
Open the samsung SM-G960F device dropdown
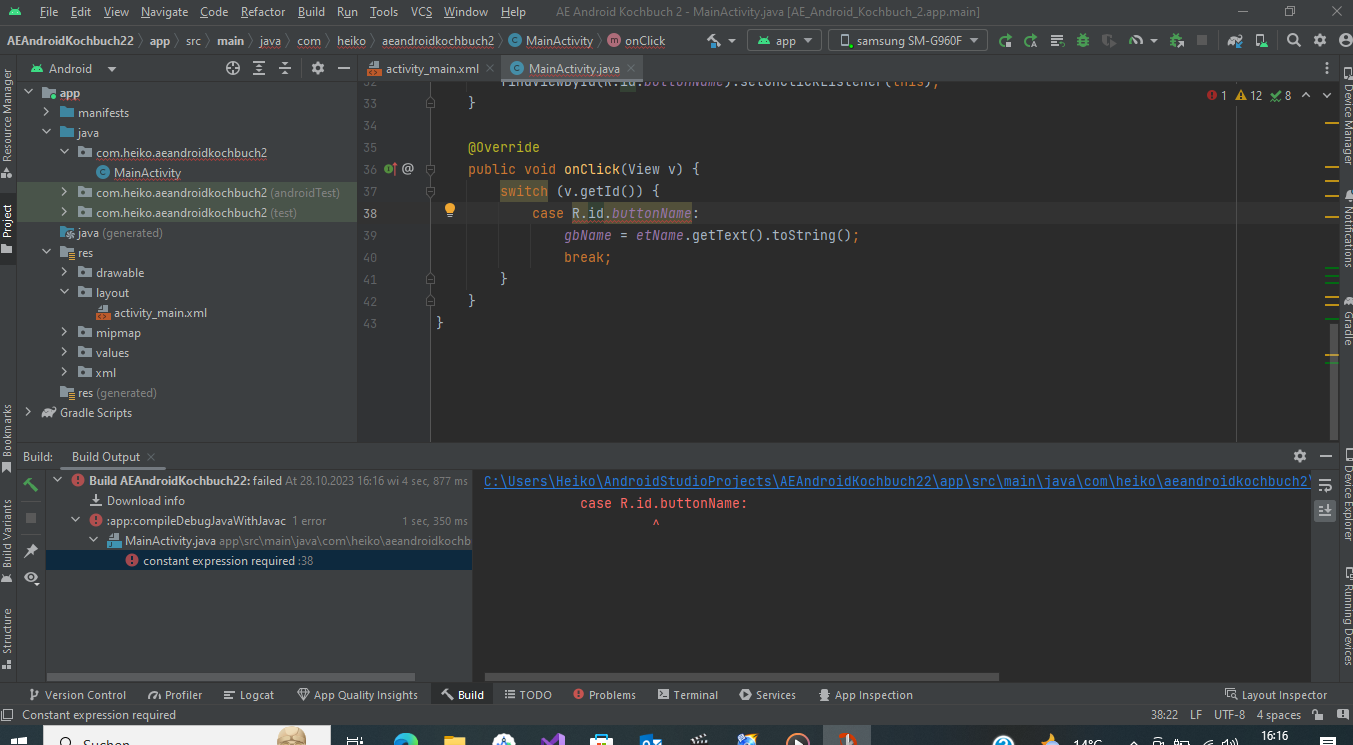coord(908,41)
